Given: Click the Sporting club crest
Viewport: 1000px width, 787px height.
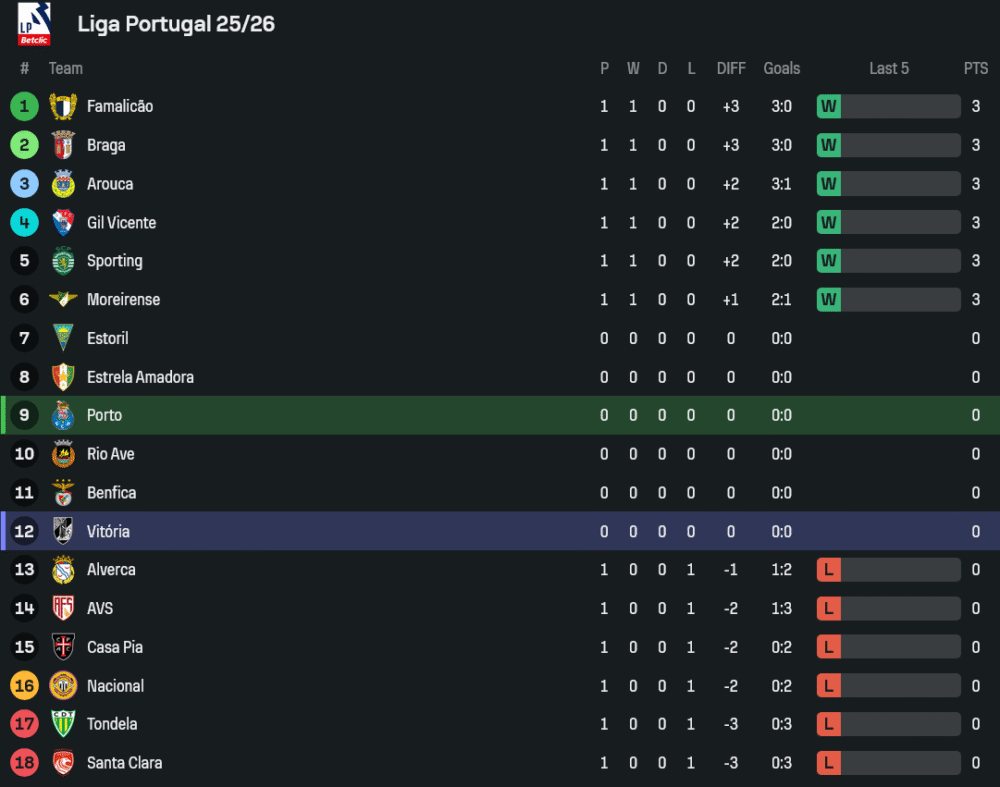Looking at the screenshot, I should click(x=63, y=261).
